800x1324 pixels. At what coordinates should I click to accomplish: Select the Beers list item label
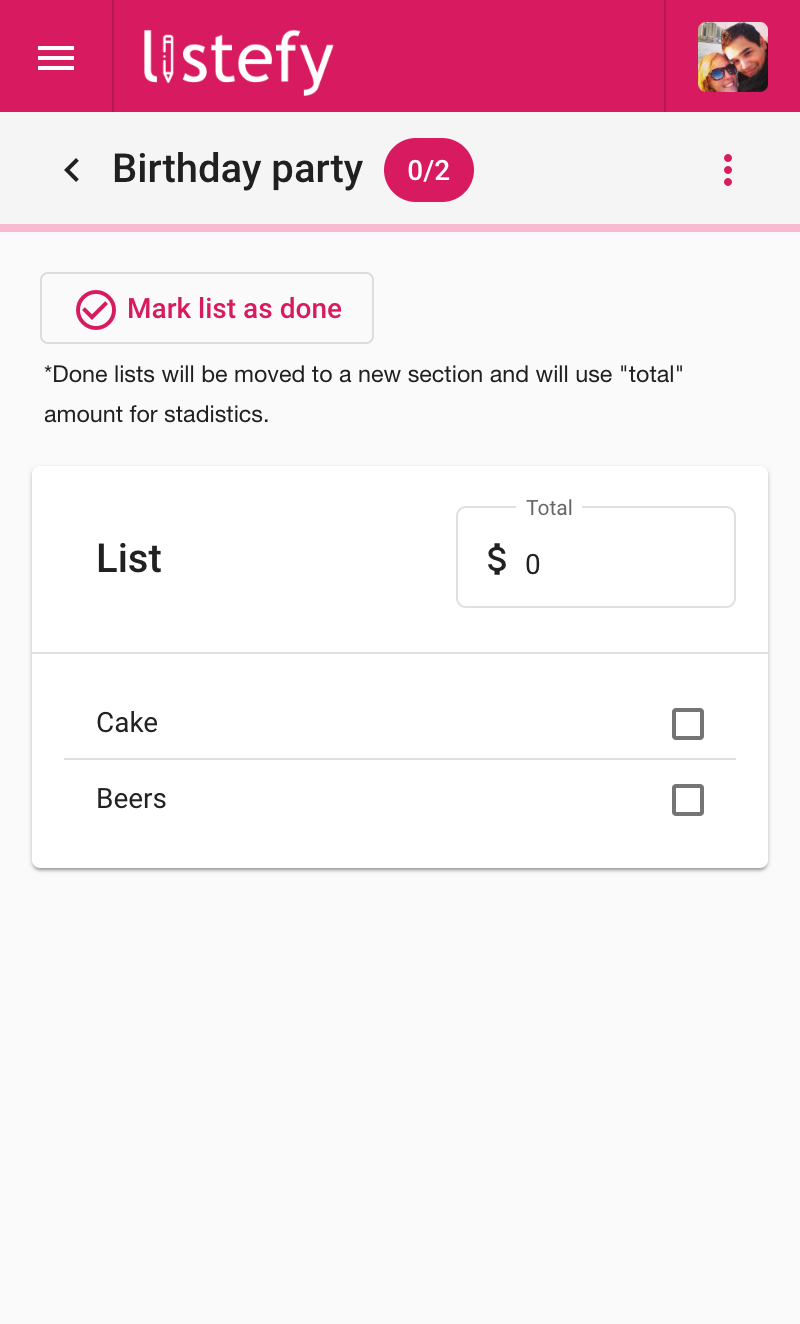click(131, 799)
